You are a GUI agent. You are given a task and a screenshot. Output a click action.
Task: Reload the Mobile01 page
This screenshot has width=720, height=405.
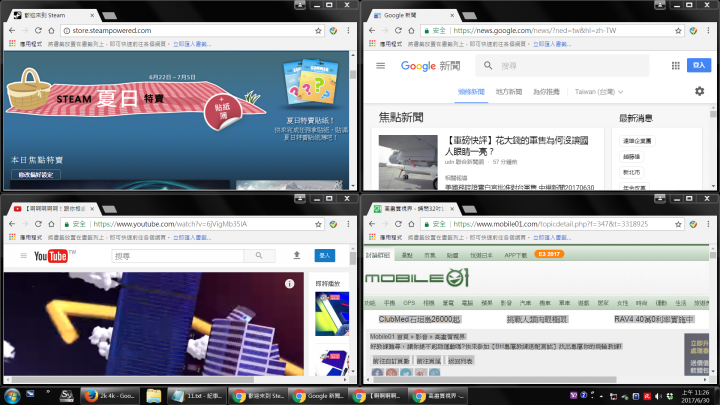pos(398,224)
